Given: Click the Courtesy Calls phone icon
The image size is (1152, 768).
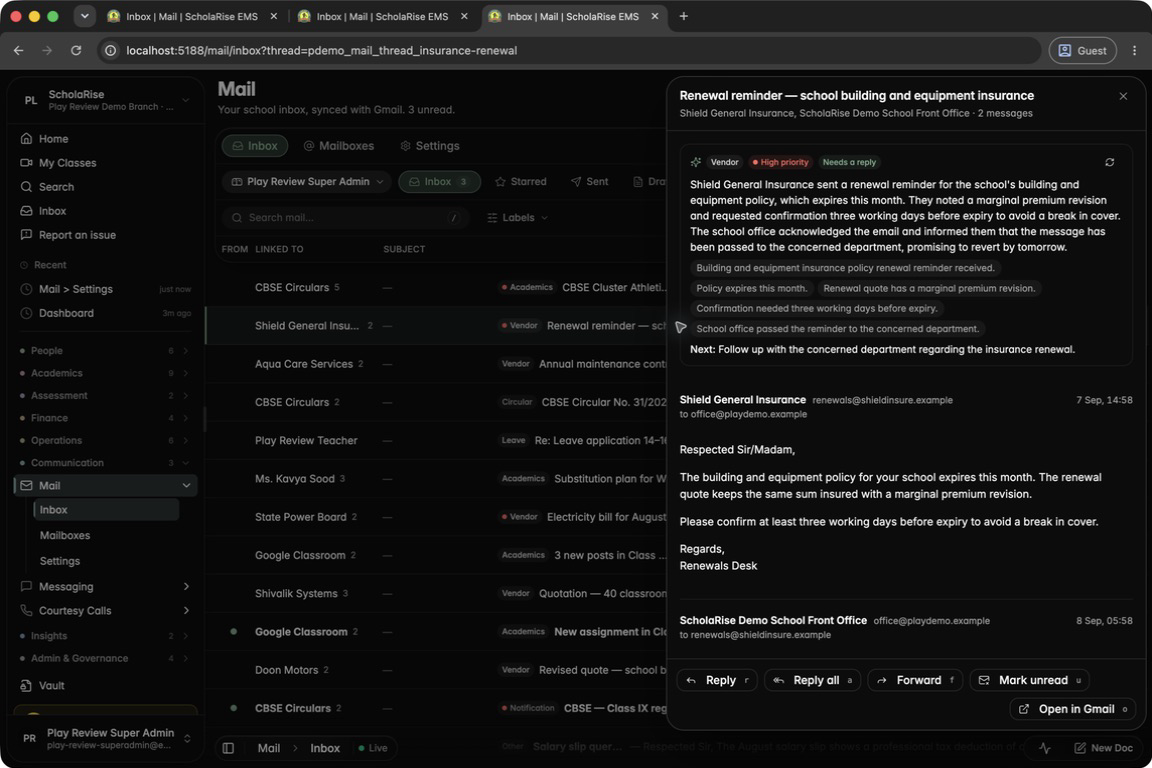Looking at the screenshot, I should click(26, 611).
